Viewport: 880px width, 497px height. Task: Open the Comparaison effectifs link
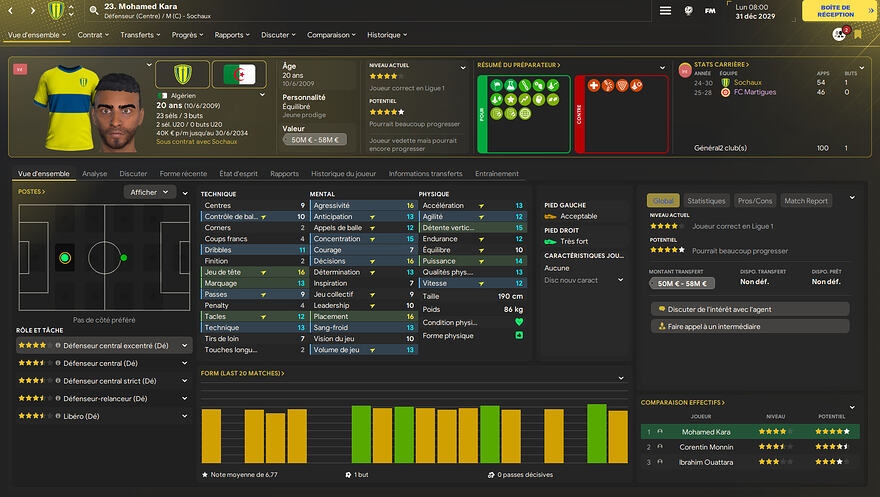tap(683, 402)
